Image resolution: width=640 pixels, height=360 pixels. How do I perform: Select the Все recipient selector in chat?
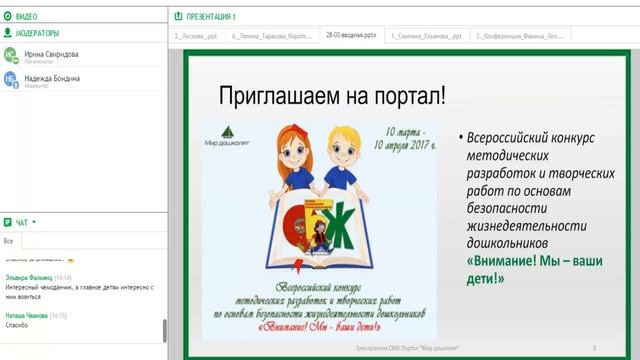[9, 241]
